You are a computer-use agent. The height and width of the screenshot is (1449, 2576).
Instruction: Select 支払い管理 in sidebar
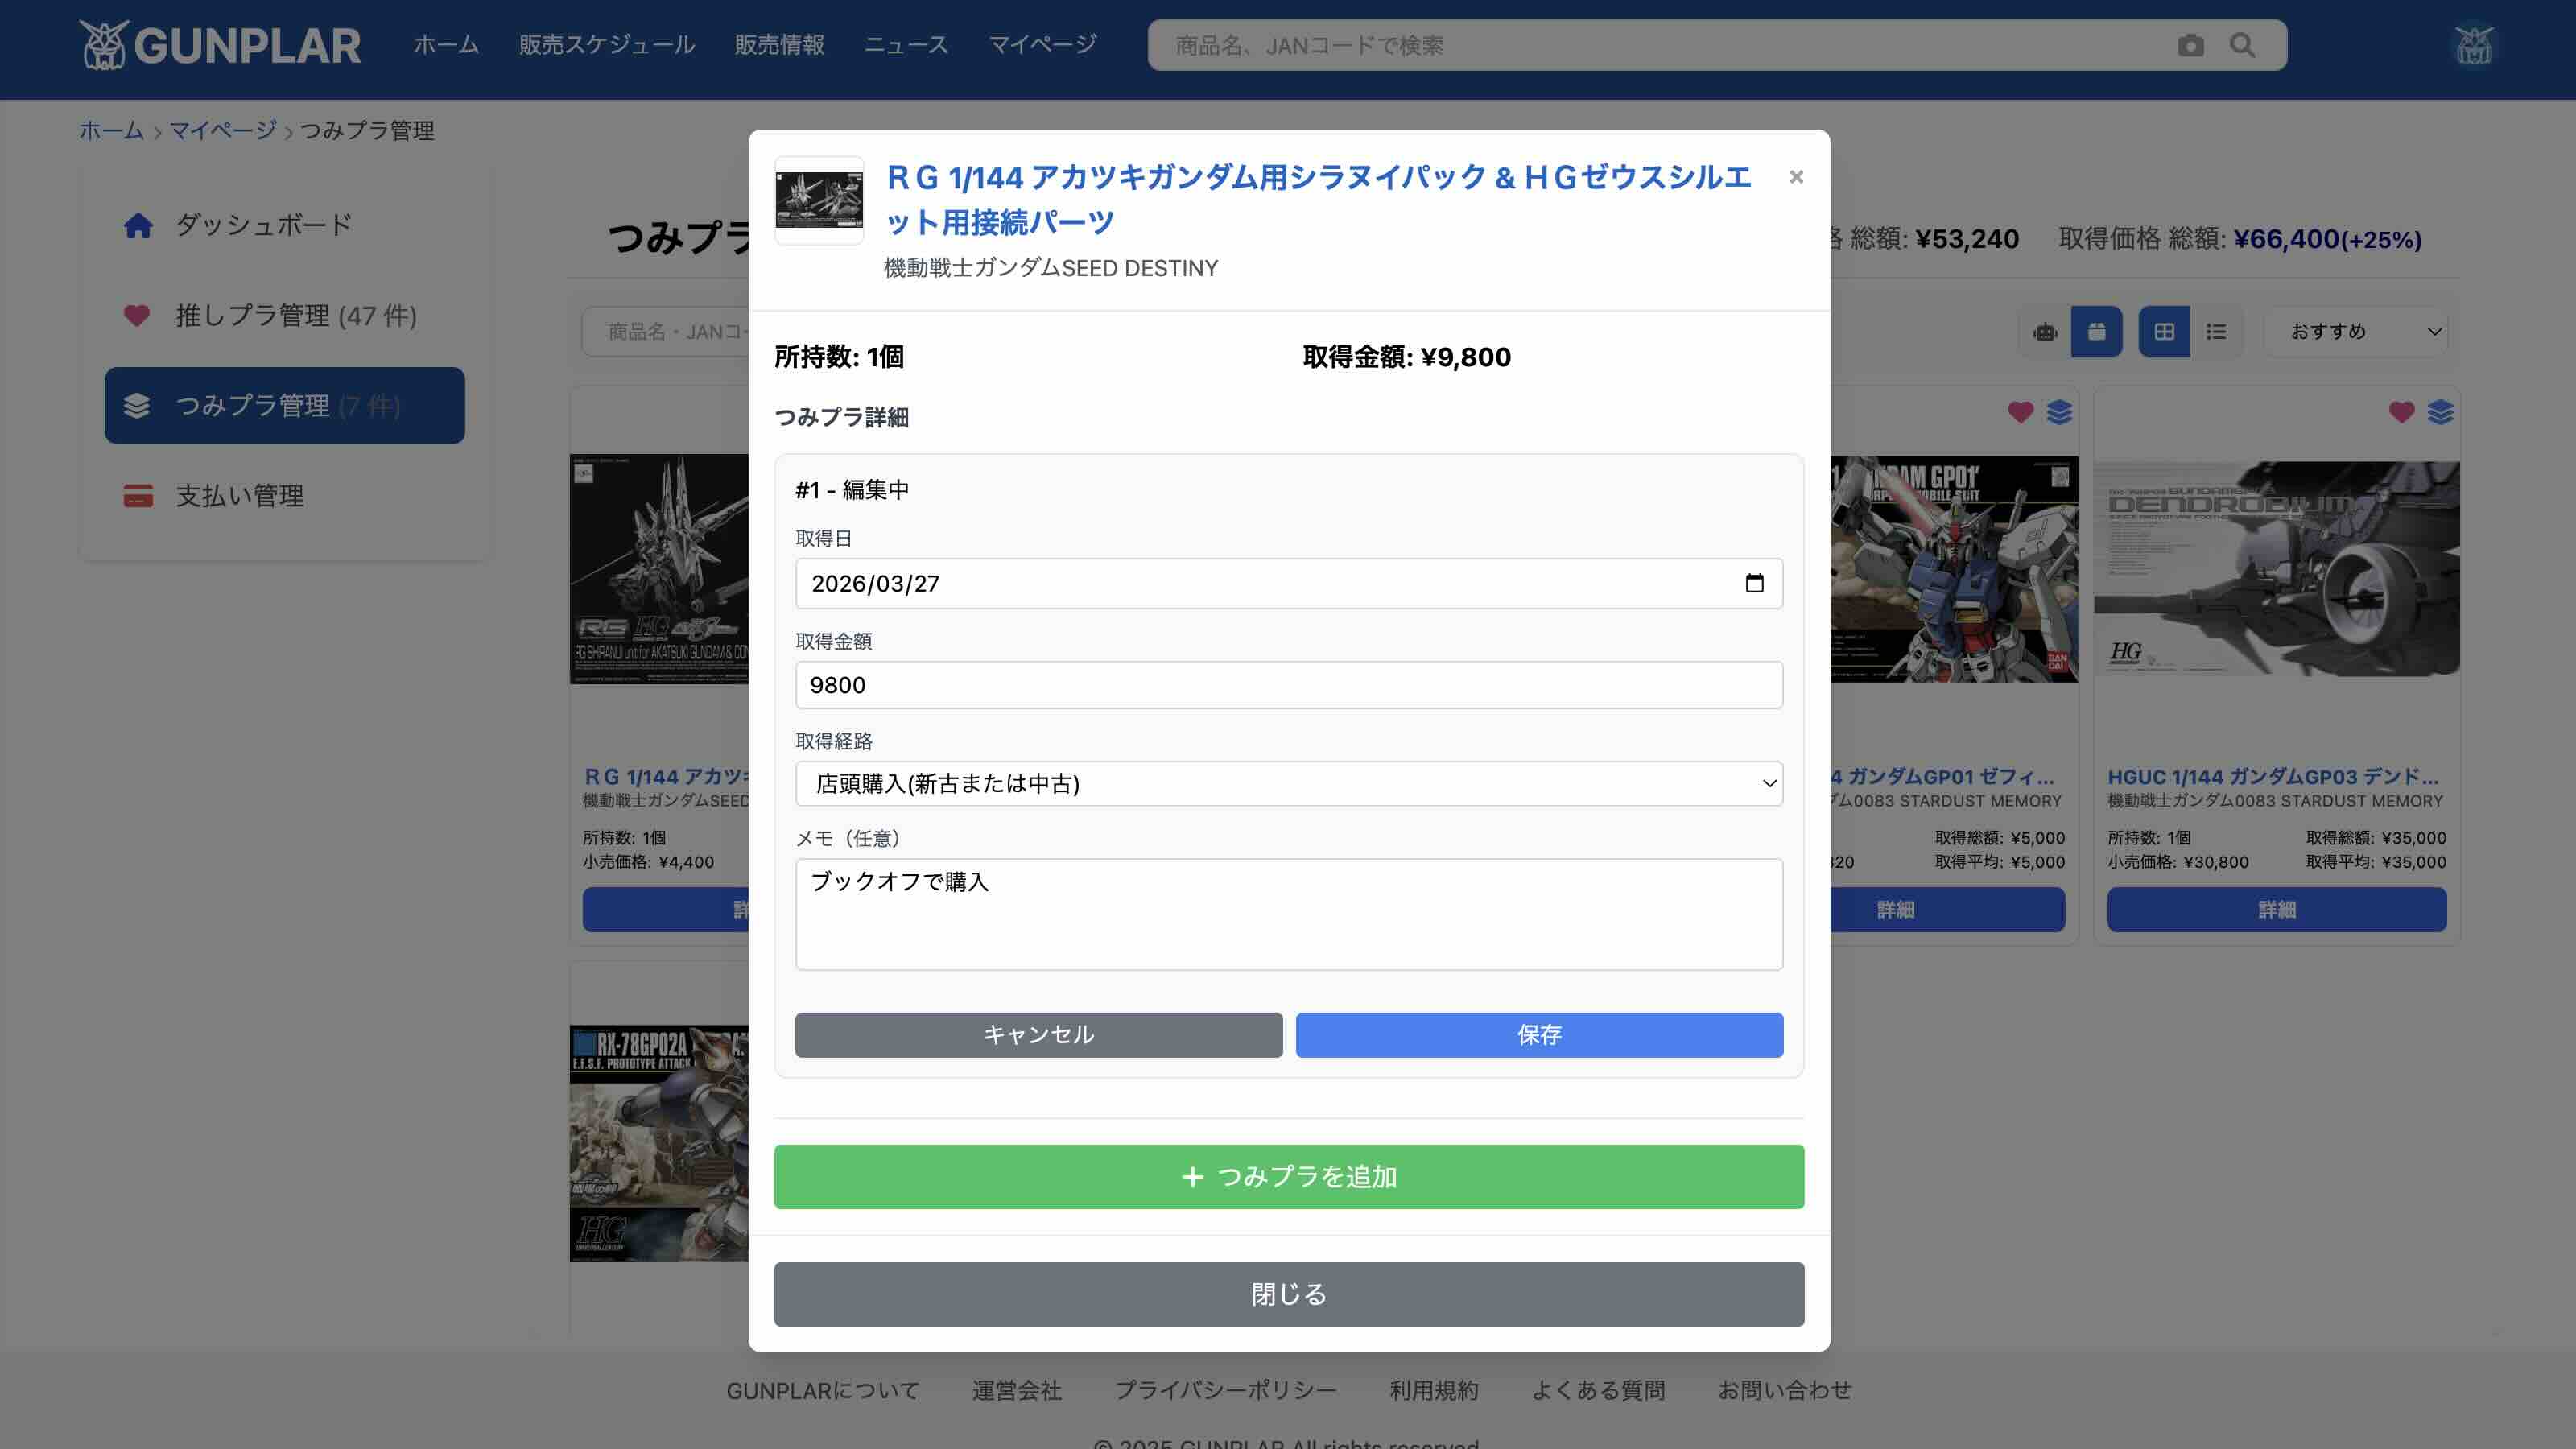click(285, 496)
